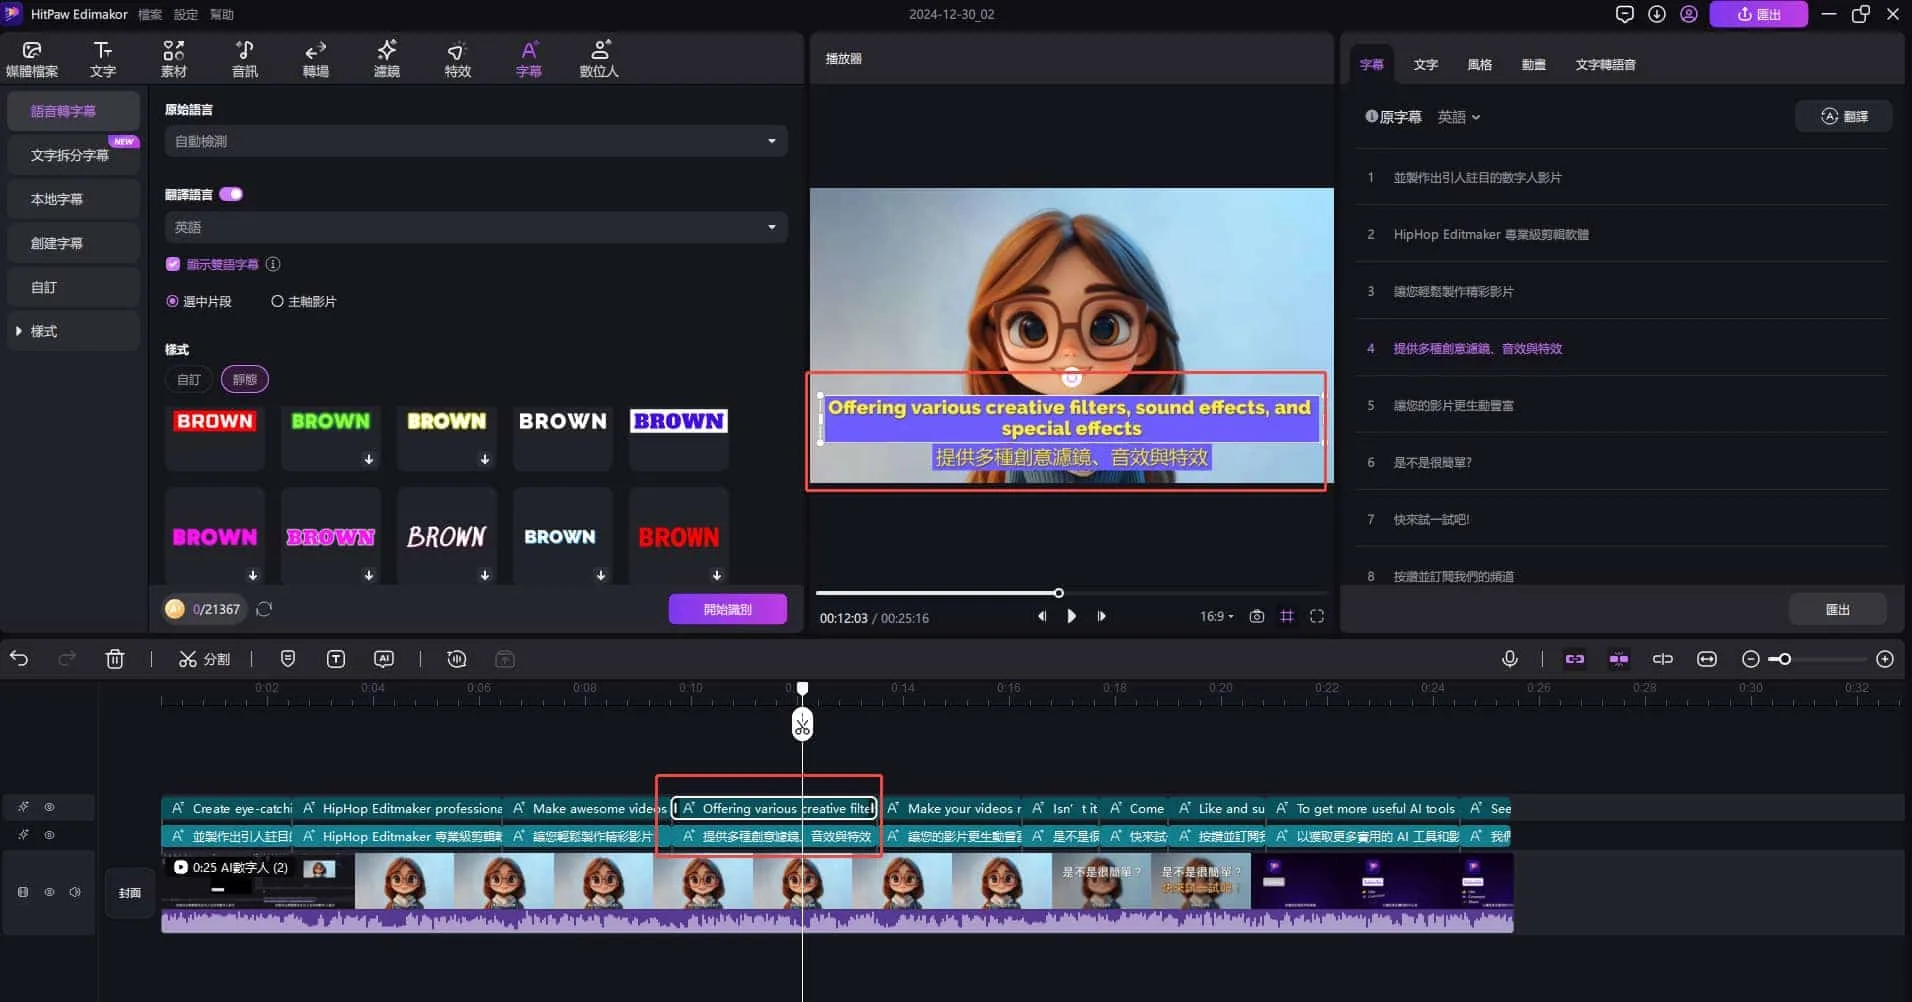Image resolution: width=1912 pixels, height=1002 pixels.
Task: Click the 開始識別 recognition button
Action: [728, 608]
